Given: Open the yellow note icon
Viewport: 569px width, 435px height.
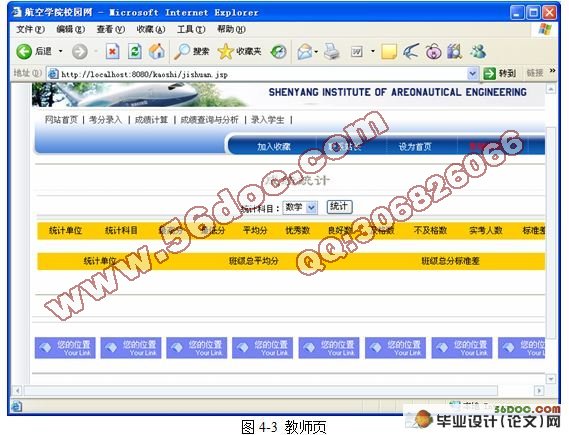Looking at the screenshot, I should 389,52.
